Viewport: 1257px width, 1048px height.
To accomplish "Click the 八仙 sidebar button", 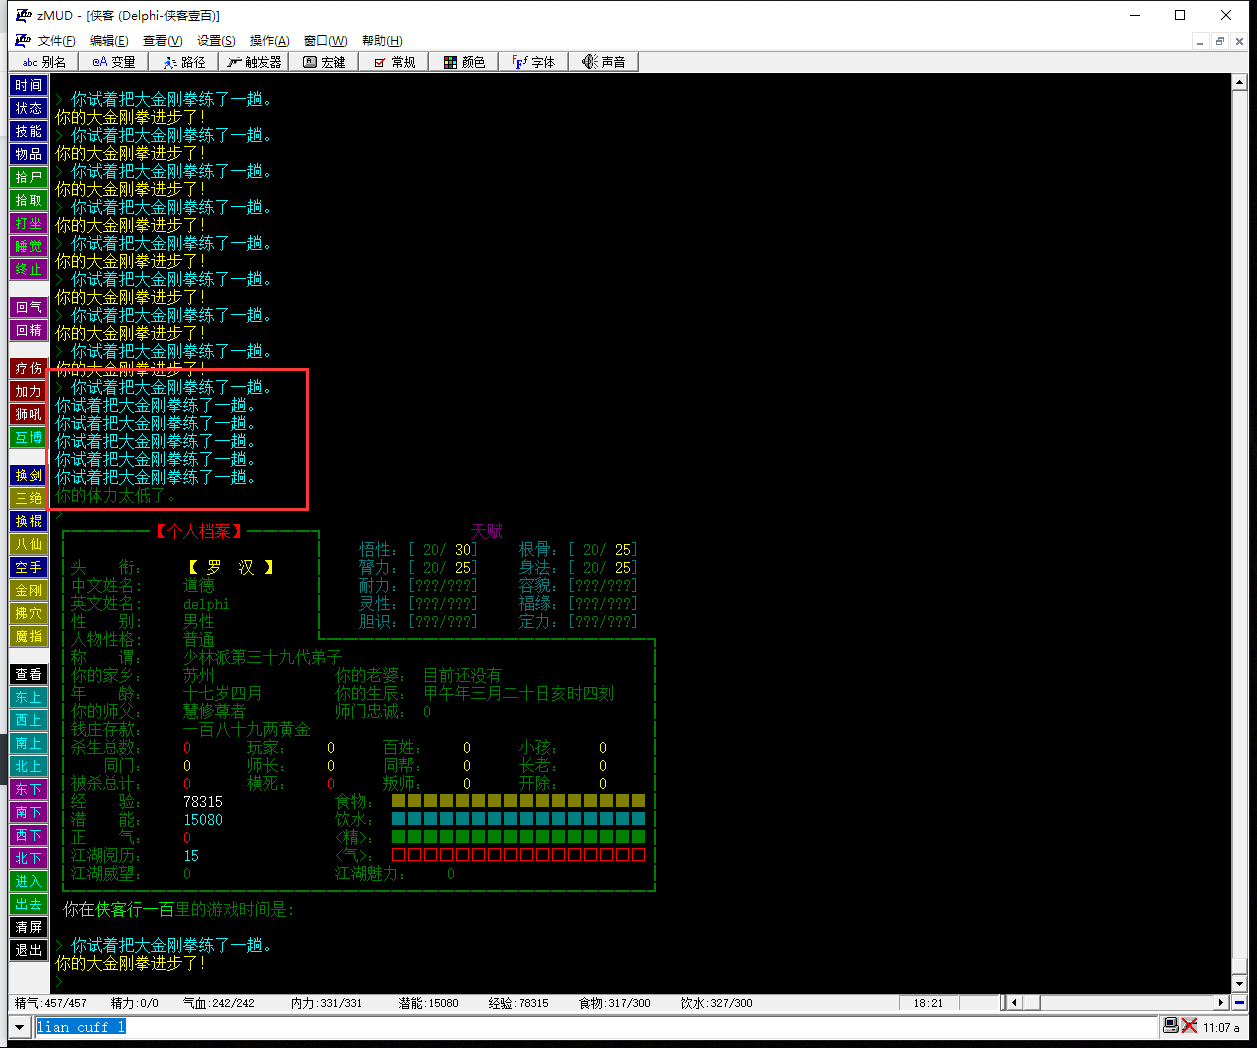I will [x=29, y=544].
